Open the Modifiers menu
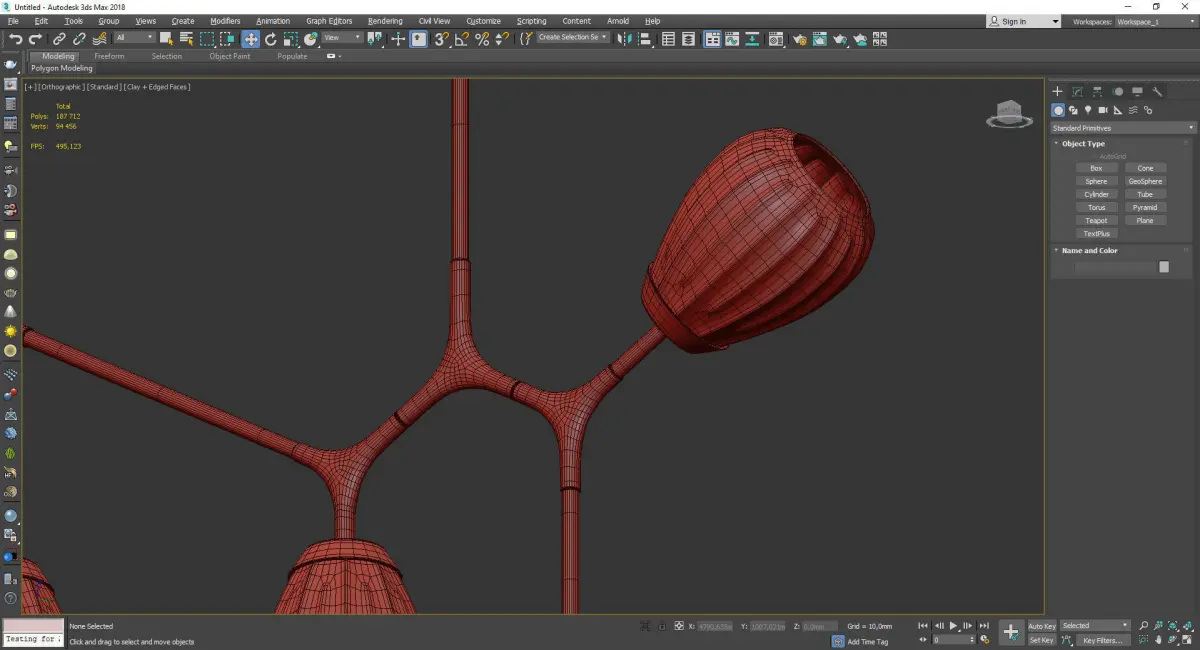This screenshot has height=650, width=1200. [x=225, y=21]
